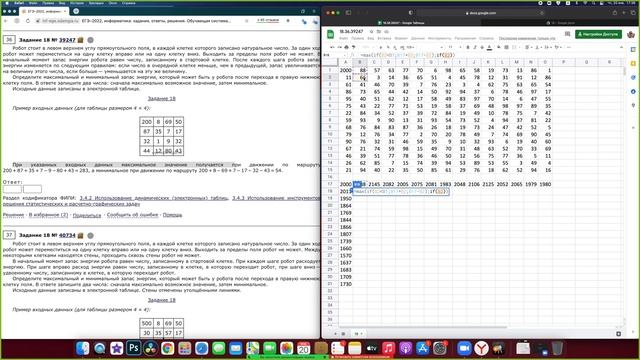The height and width of the screenshot is (360, 640).
Task: Redo action in Google Sheets toolbar
Action: [x=339, y=47]
